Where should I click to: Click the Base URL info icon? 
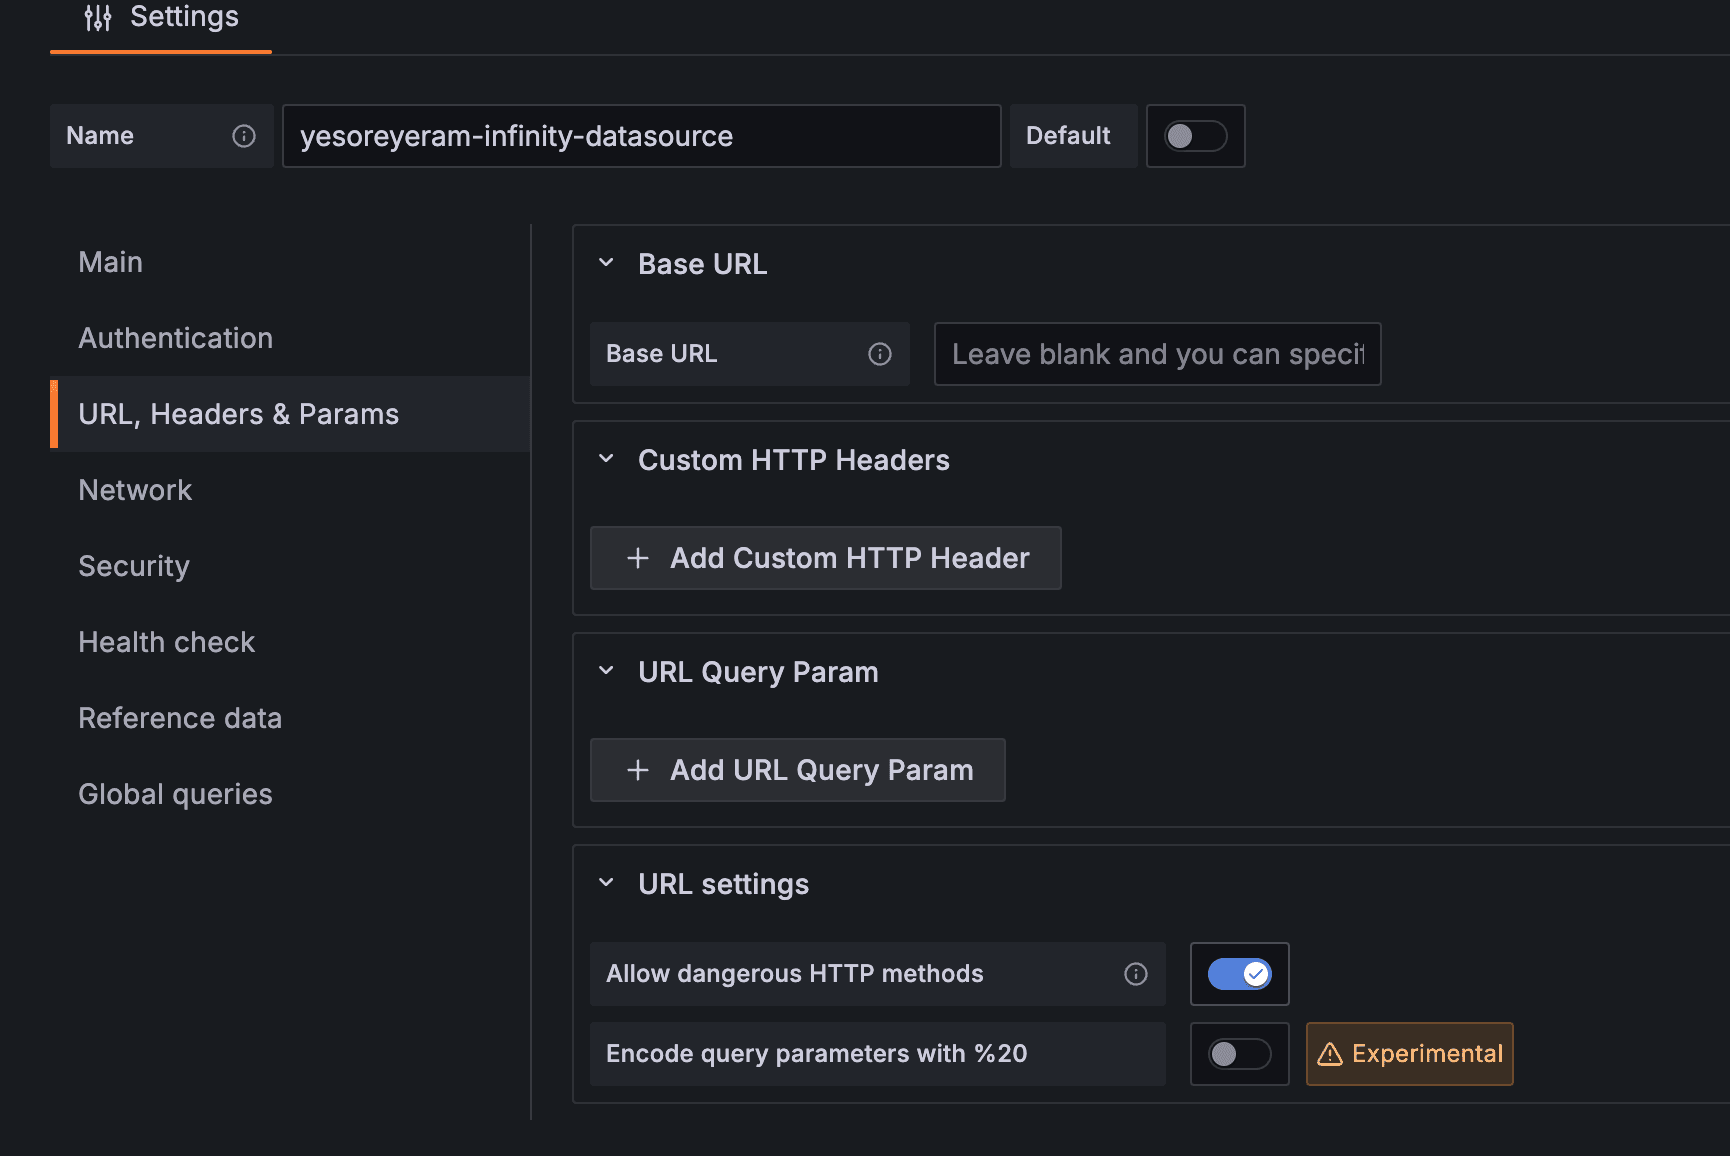click(x=878, y=353)
